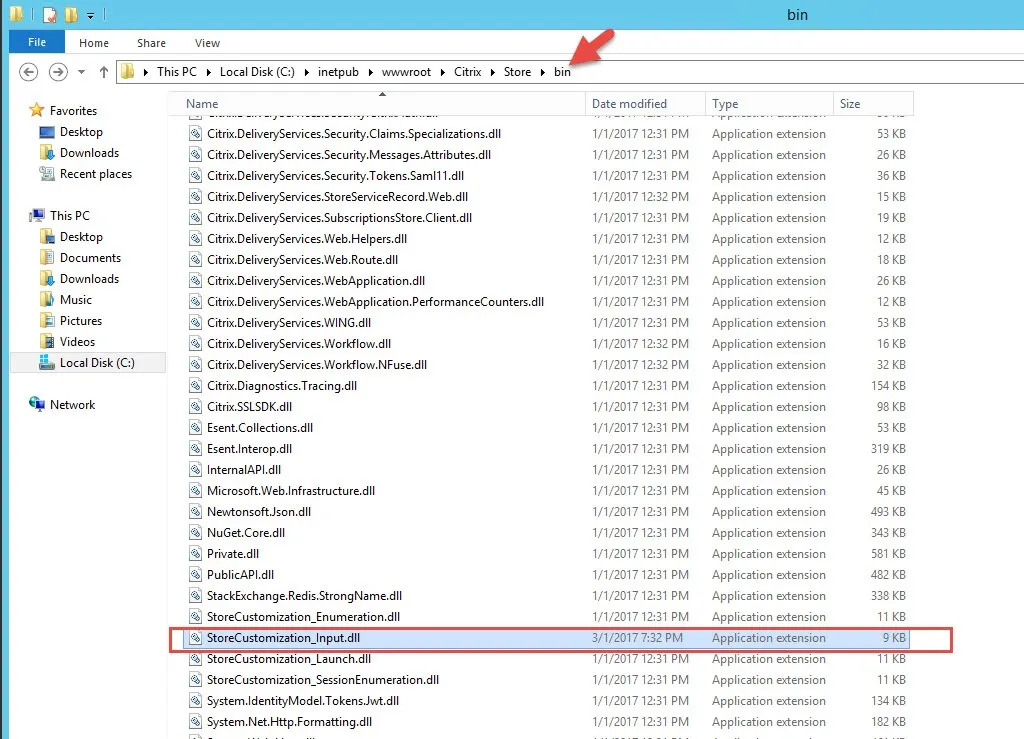1024x739 pixels.
Task: Switch to the View ribbon tab
Action: coord(207,43)
